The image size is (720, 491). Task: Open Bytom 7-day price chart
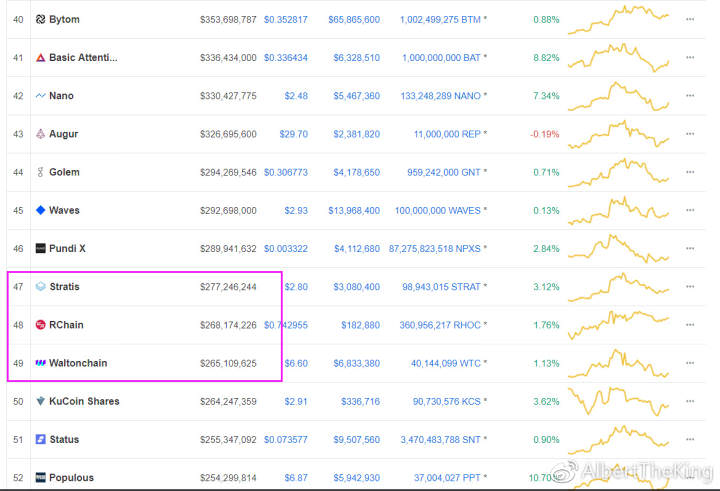619,19
